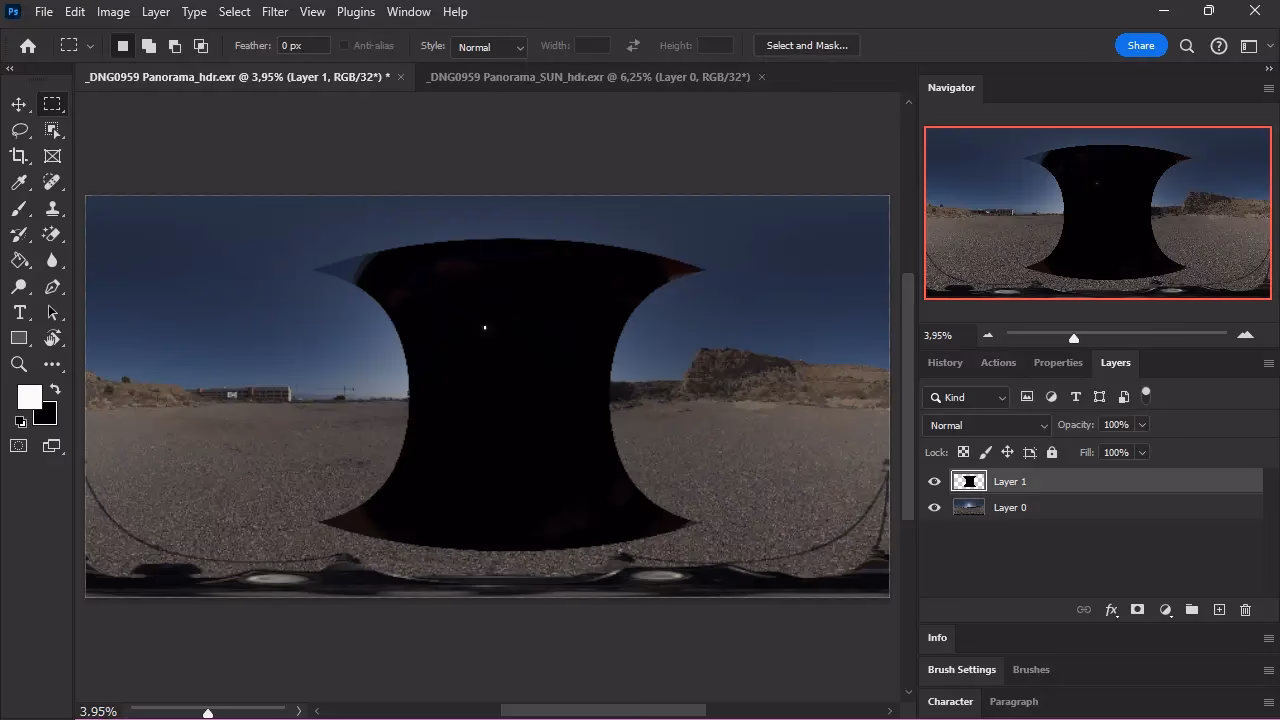1280x720 pixels.
Task: Hide Layer 0 visibility
Action: coord(933,507)
